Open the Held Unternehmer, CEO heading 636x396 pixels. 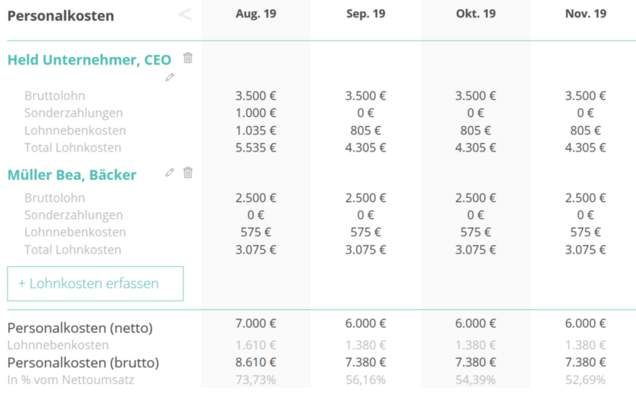[89, 60]
